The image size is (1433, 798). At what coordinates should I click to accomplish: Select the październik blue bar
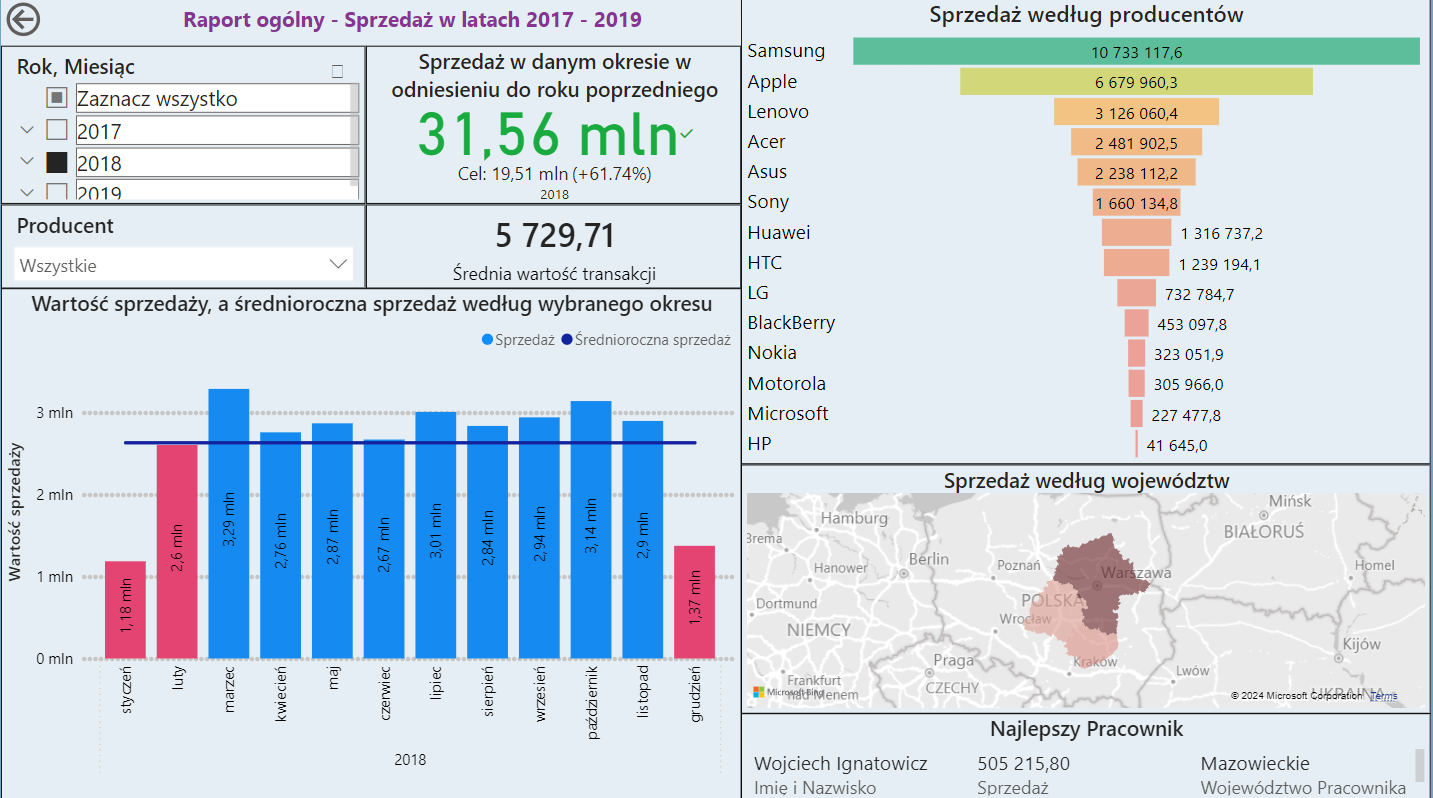point(591,530)
